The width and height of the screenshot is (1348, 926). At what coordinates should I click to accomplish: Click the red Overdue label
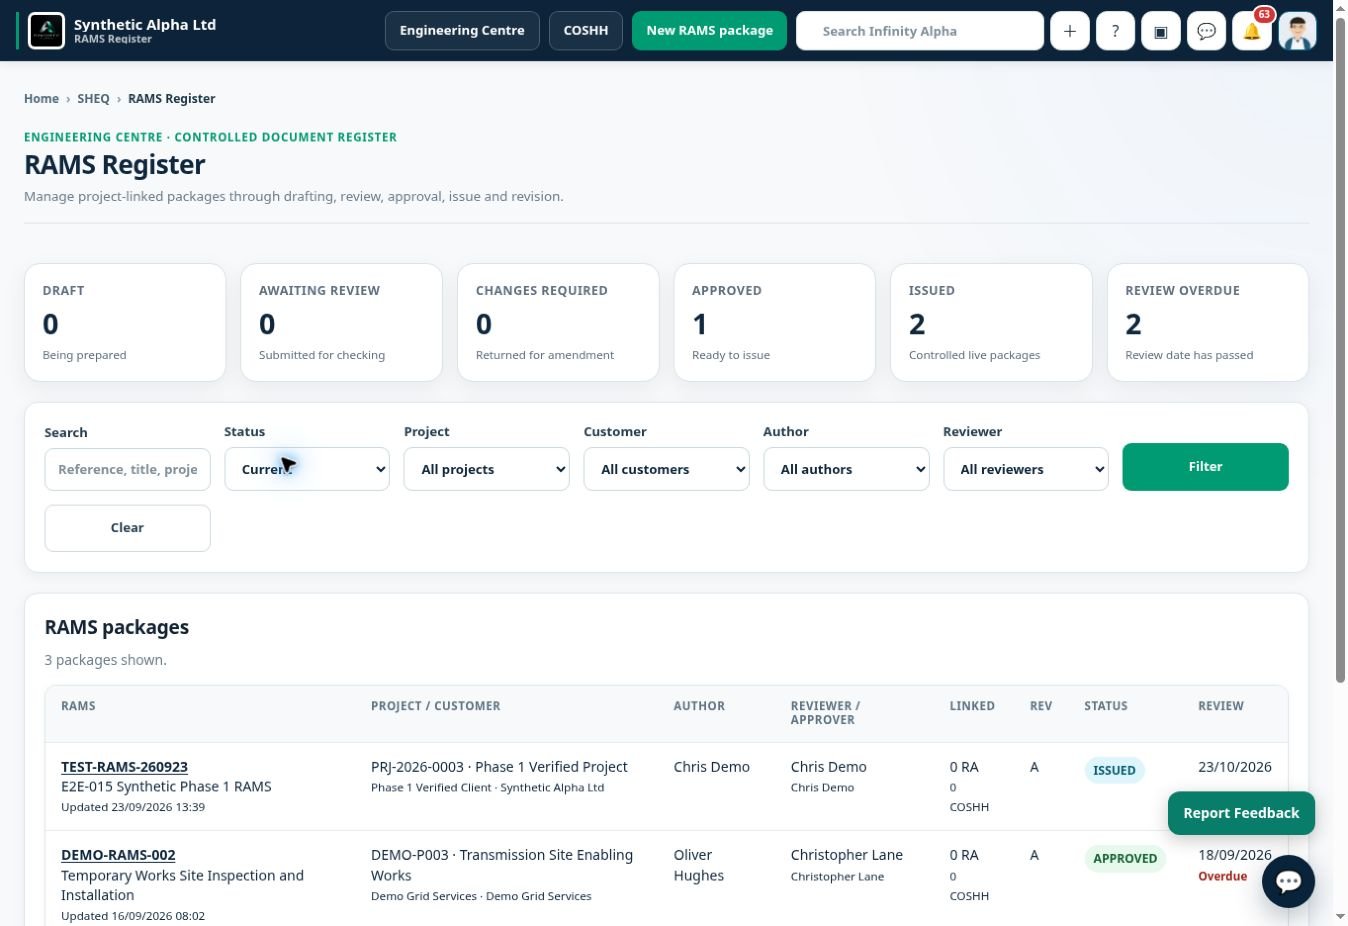click(x=1222, y=877)
